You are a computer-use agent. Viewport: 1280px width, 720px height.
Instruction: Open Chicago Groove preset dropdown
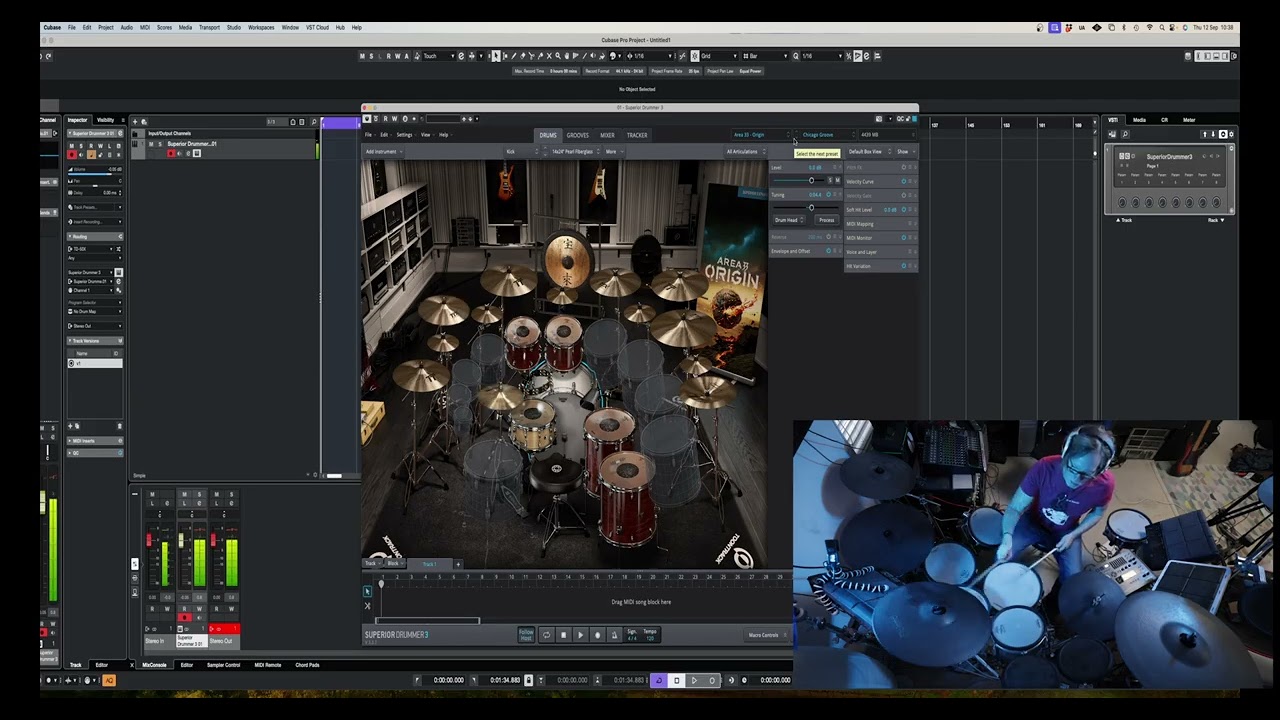(x=828, y=134)
